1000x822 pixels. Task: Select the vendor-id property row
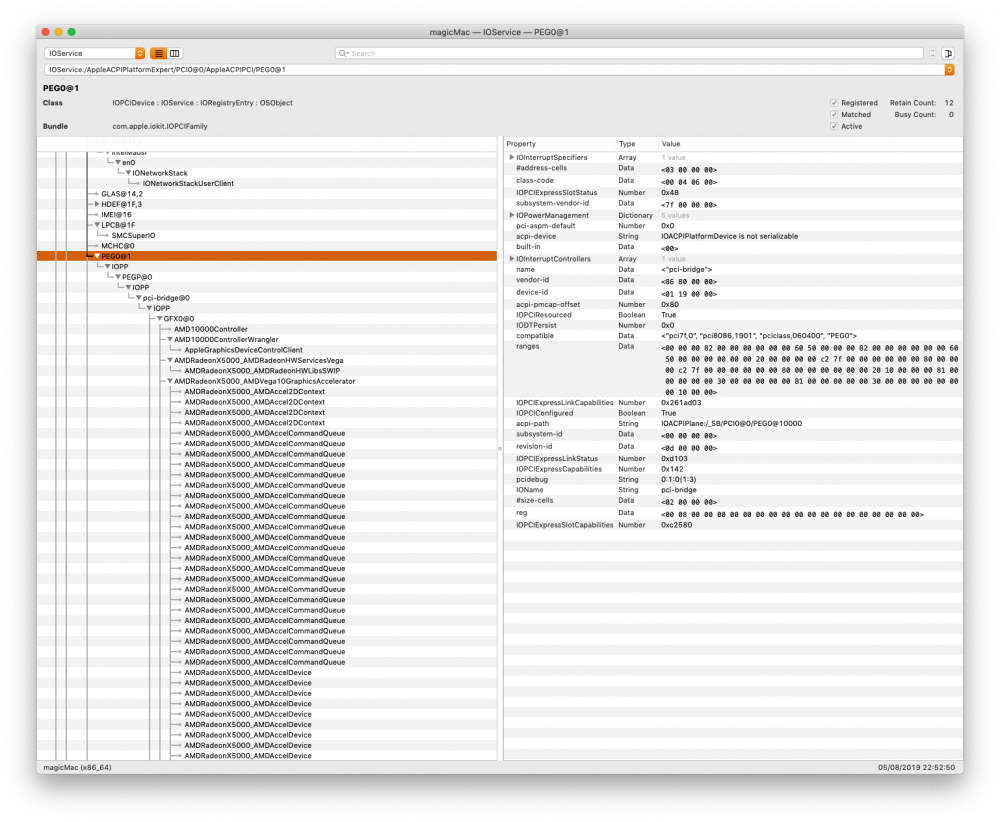point(733,281)
